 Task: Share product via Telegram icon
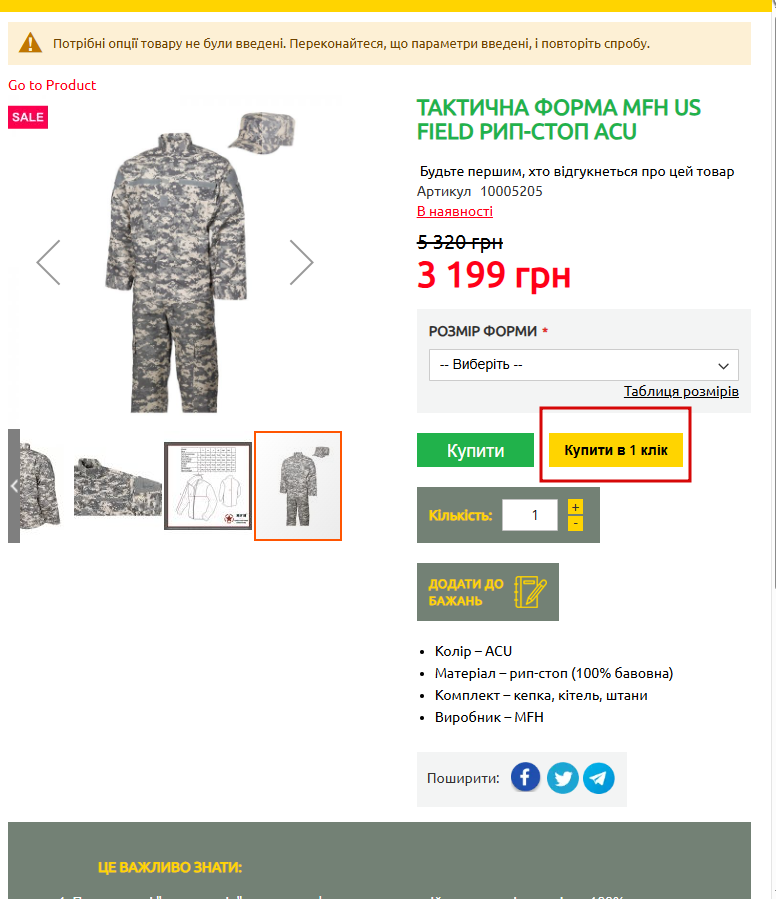599,778
